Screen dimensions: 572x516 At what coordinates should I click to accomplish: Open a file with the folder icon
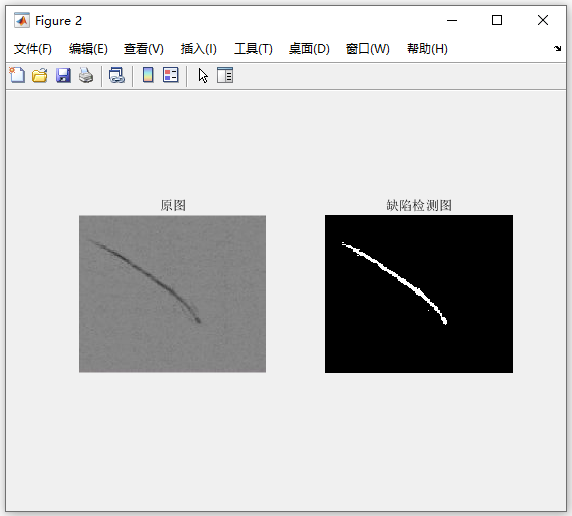click(40, 76)
